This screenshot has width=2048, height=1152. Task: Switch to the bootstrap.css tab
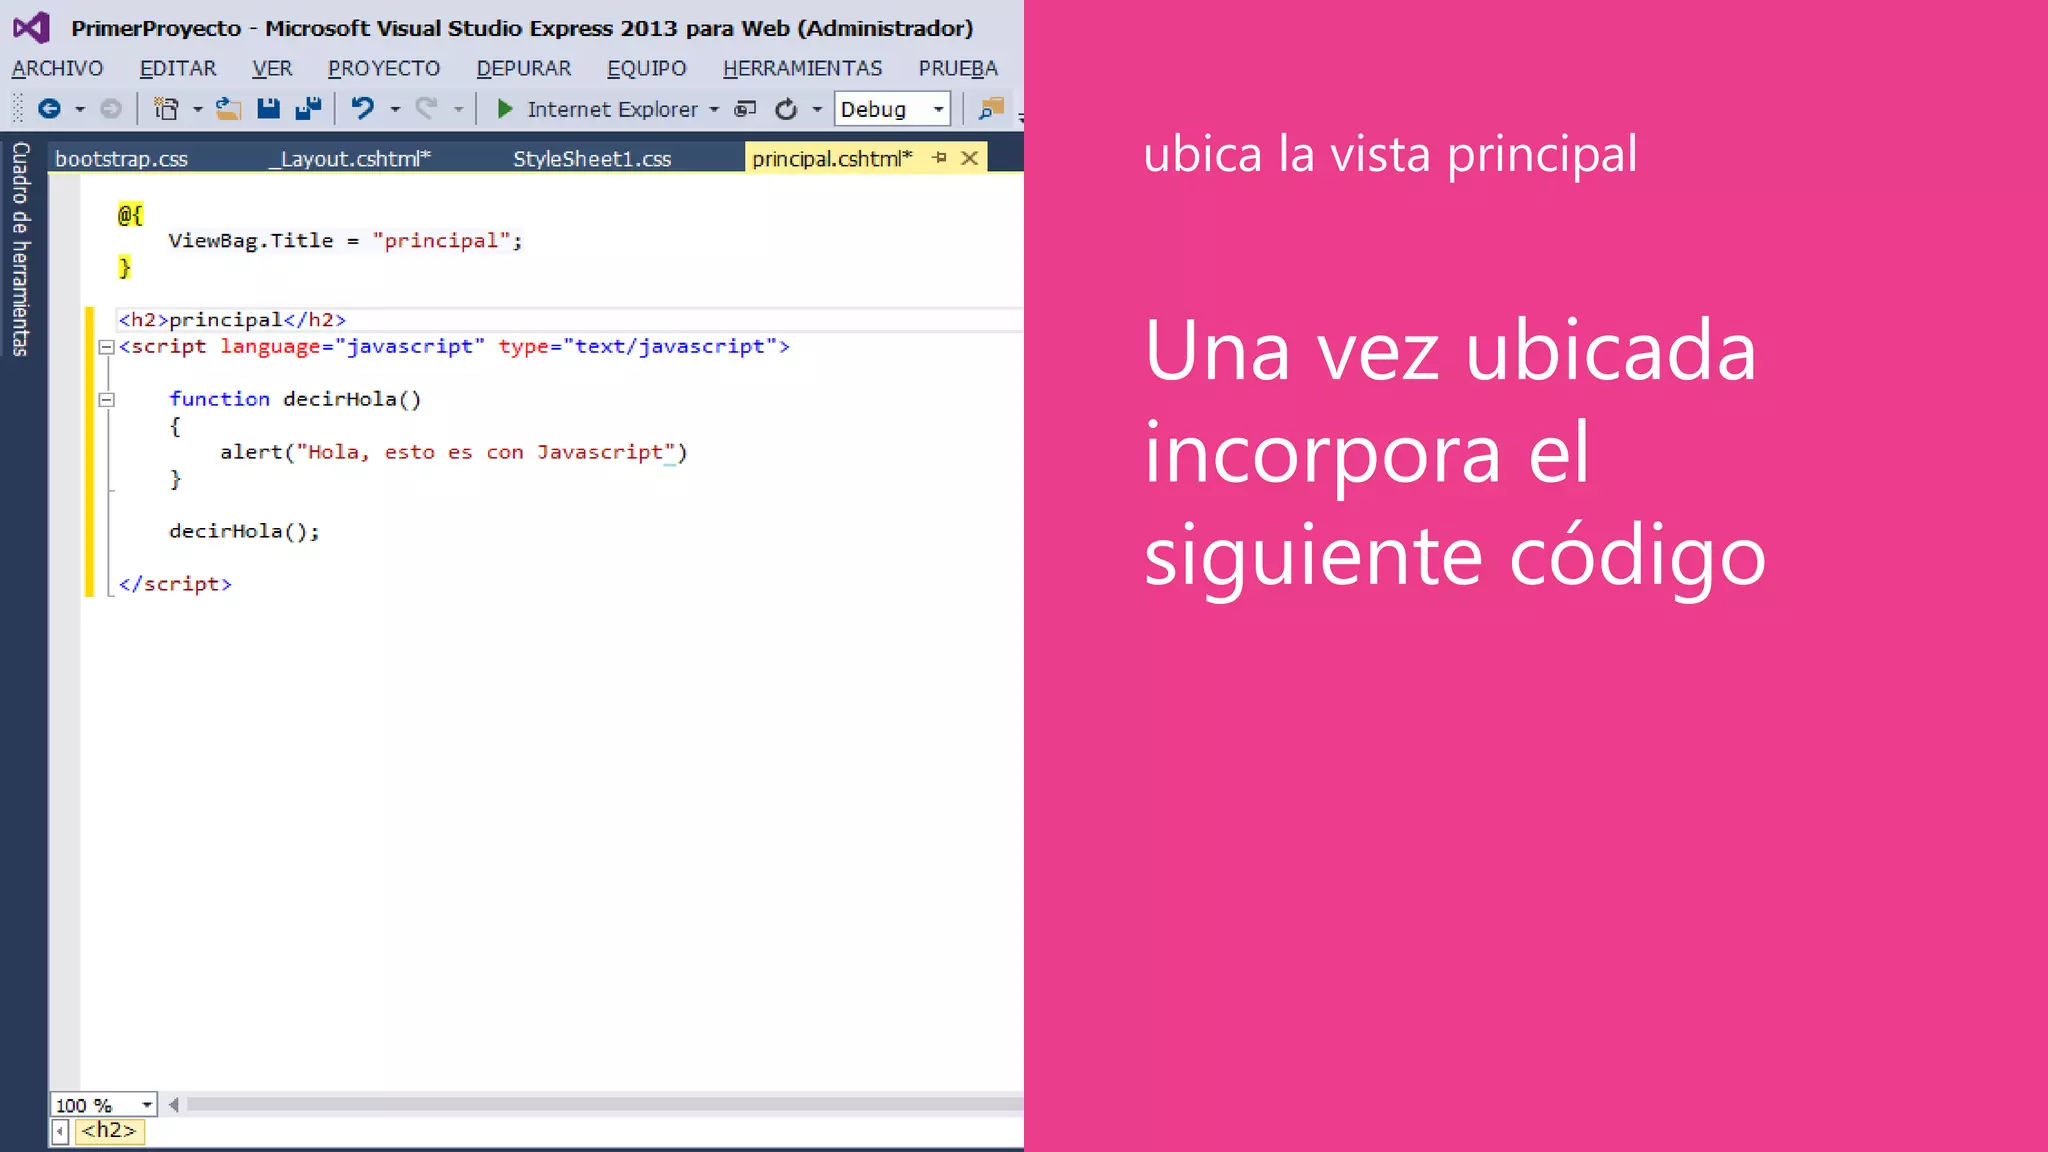coord(121,158)
